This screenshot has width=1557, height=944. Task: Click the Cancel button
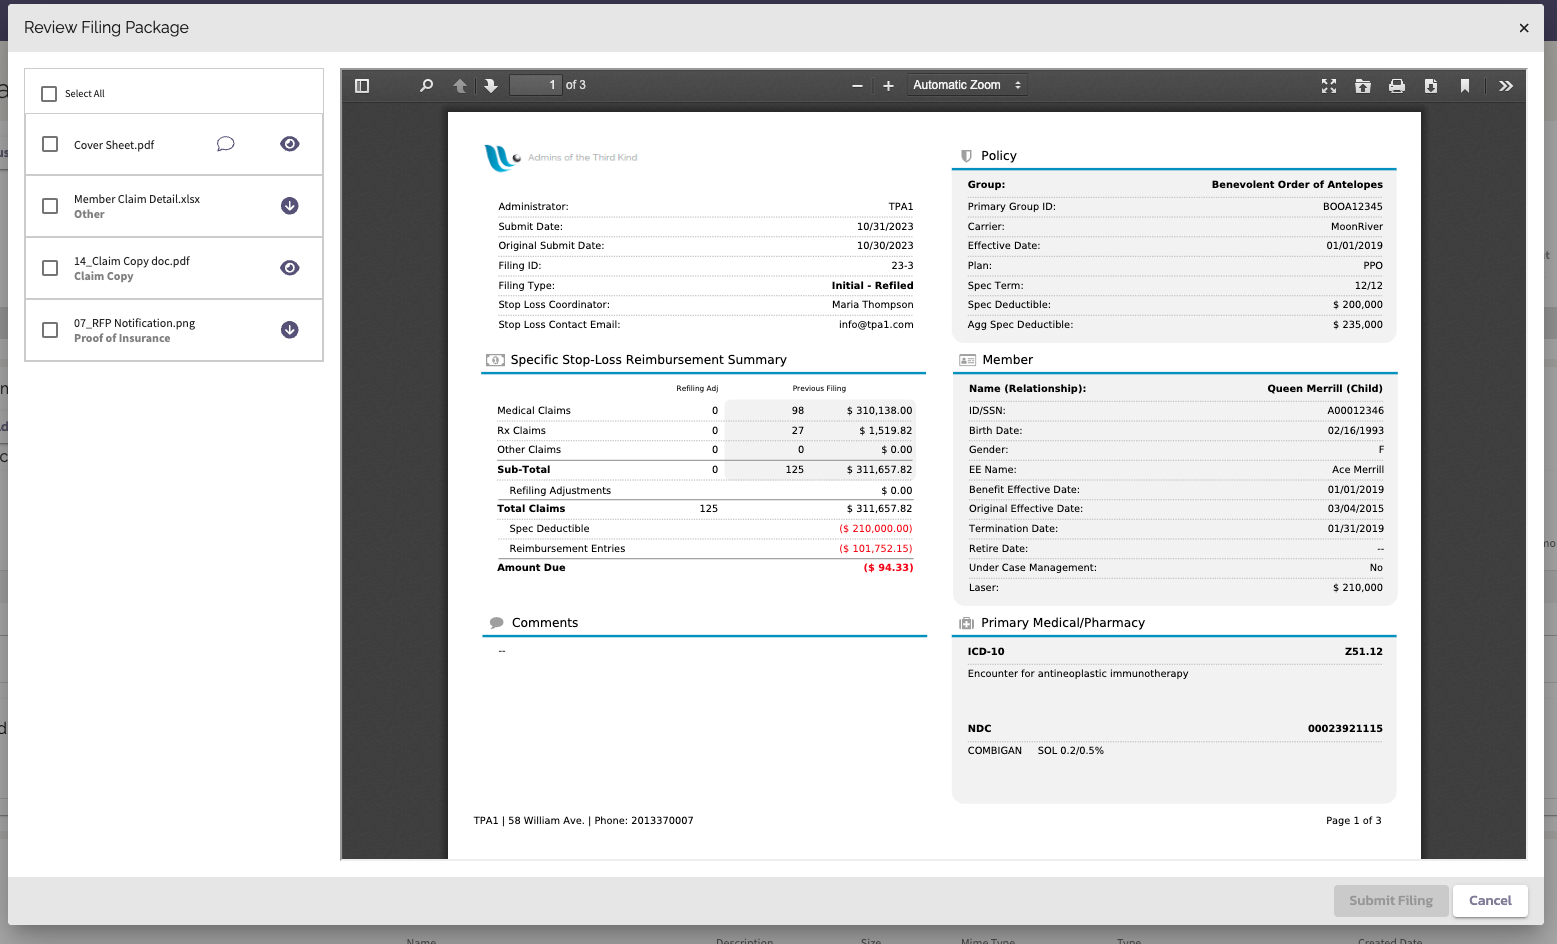tap(1489, 900)
